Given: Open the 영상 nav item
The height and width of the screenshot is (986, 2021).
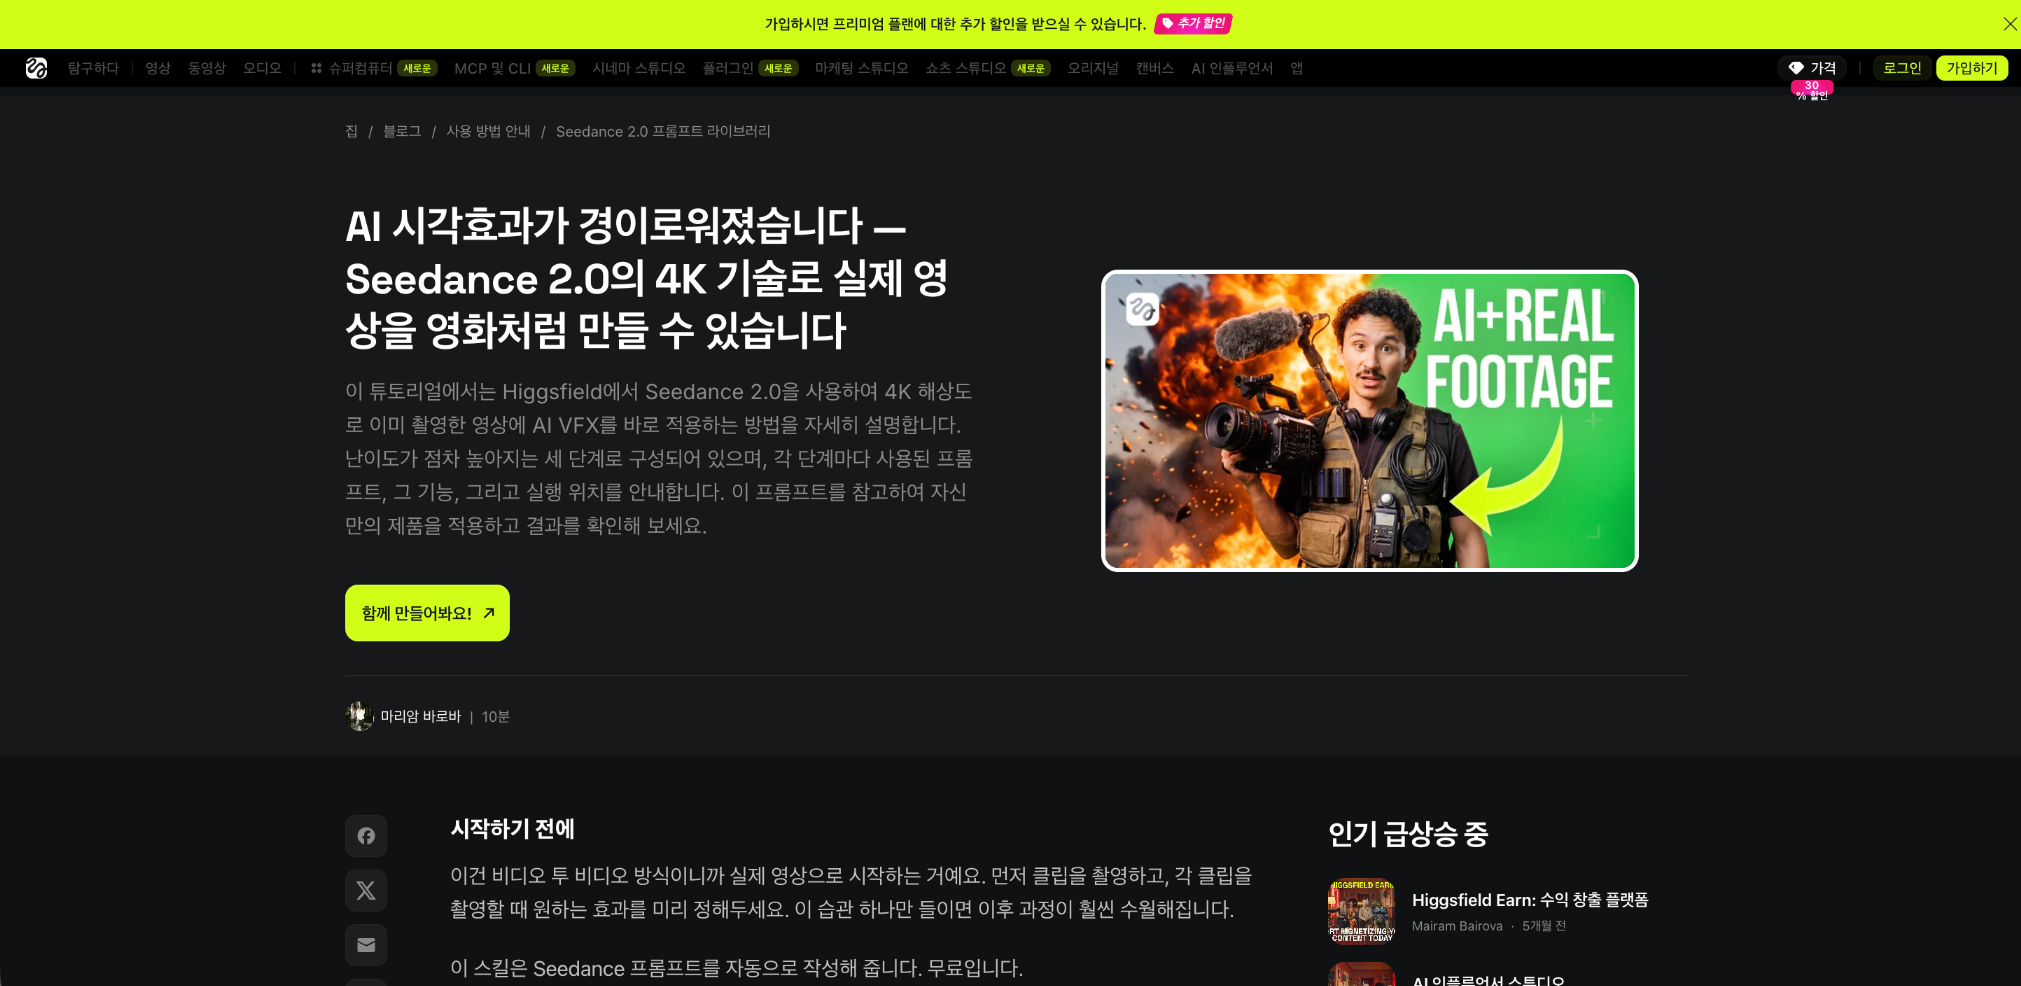Looking at the screenshot, I should point(158,68).
